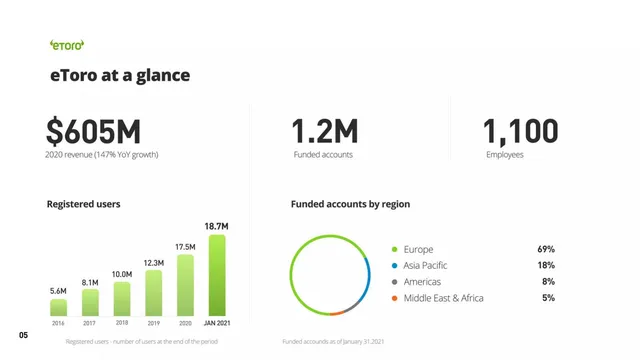
Task: Click the 'Americas' legend label
Action: point(422,282)
